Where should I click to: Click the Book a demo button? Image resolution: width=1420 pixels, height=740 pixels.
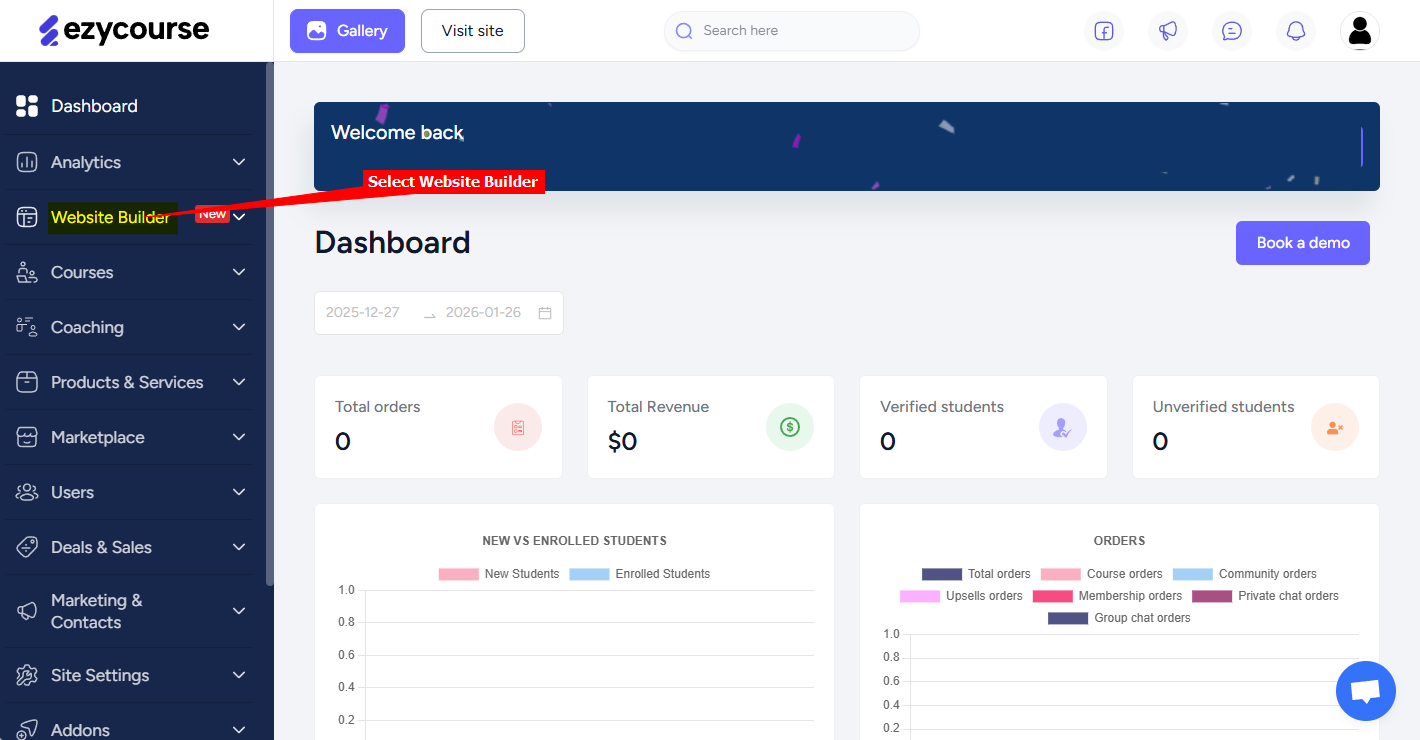coord(1302,242)
